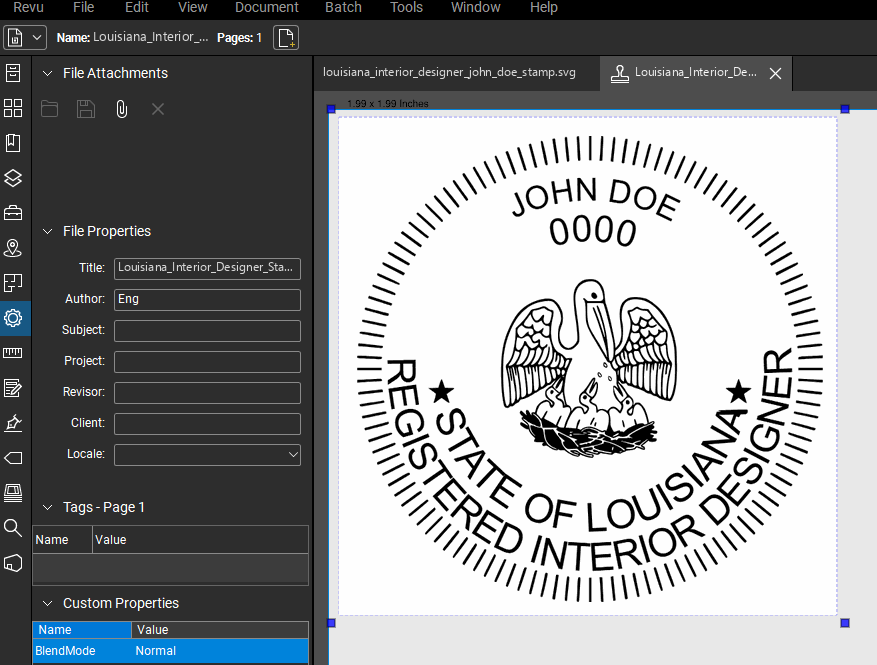Screen dimensions: 877x665
Task: Open the View menu
Action: (192, 7)
